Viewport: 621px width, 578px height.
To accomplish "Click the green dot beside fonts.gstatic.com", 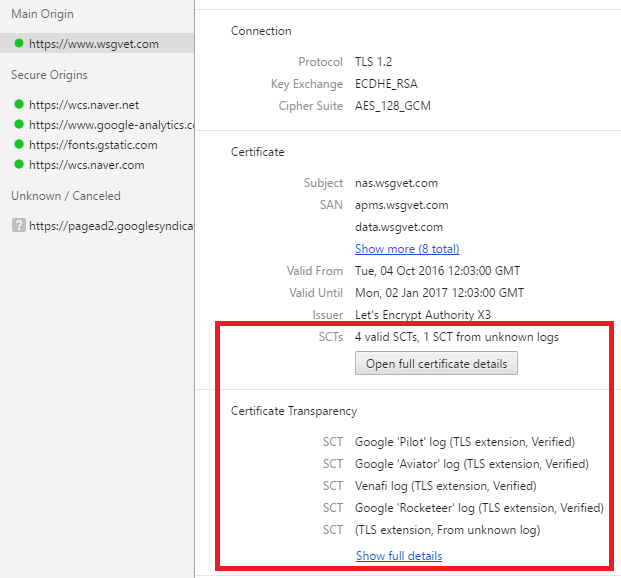I will 19,145.
